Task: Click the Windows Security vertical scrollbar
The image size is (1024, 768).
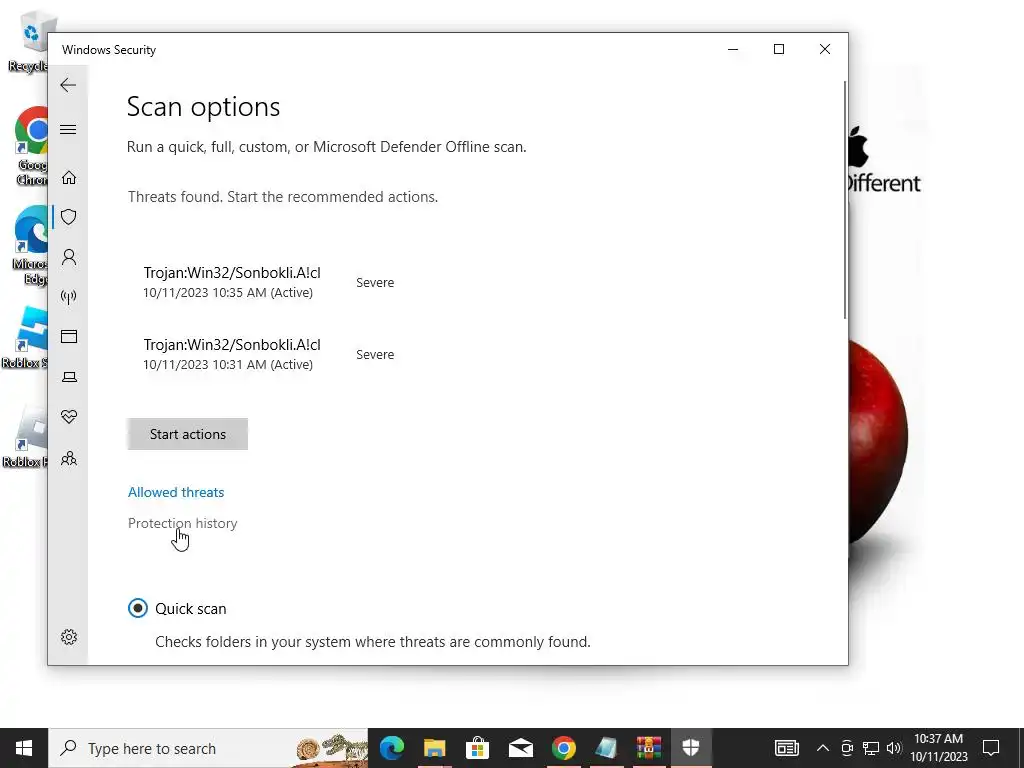Action: [845, 200]
